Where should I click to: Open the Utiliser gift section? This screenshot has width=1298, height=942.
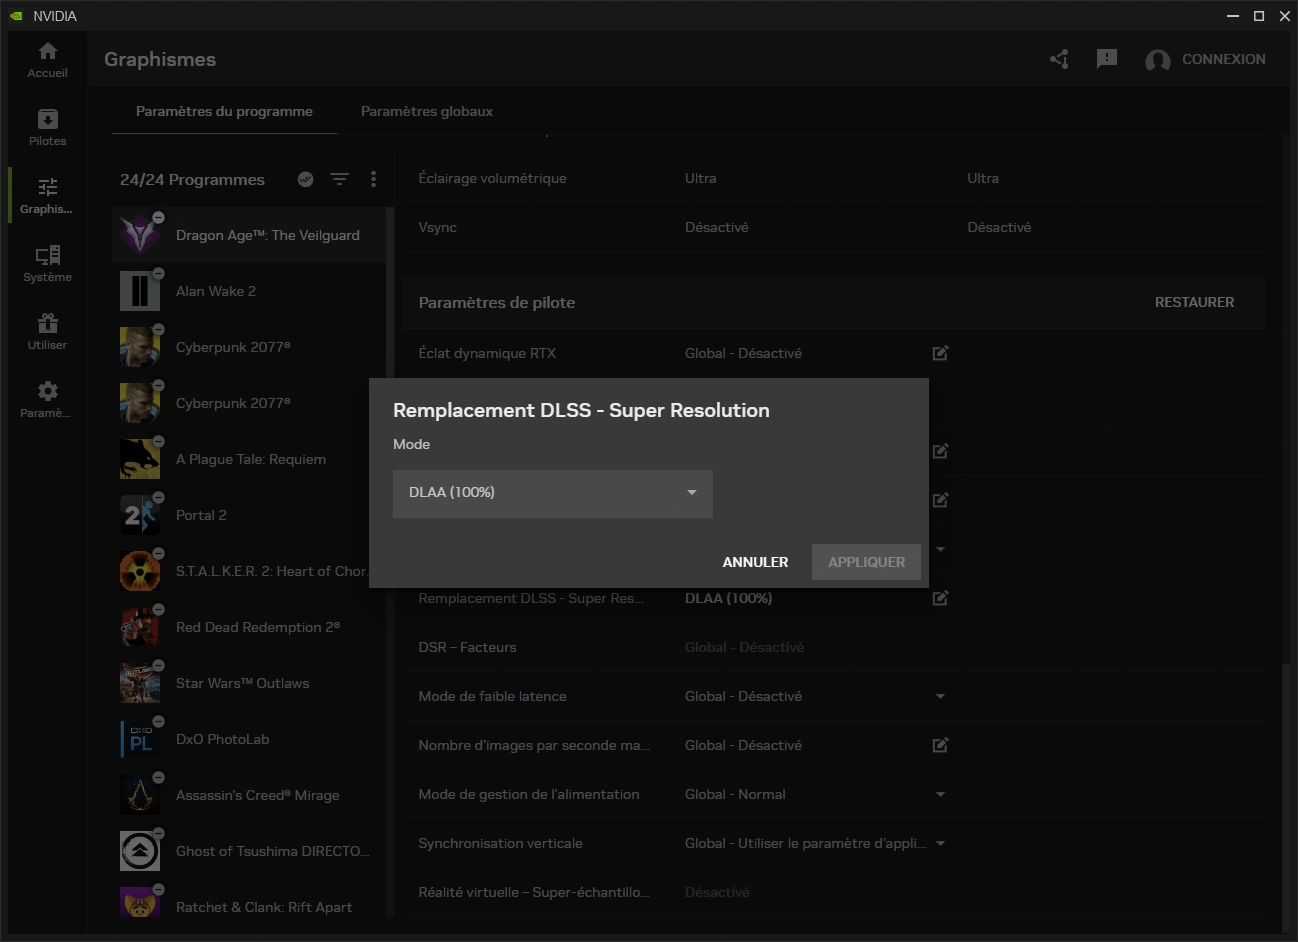point(47,331)
